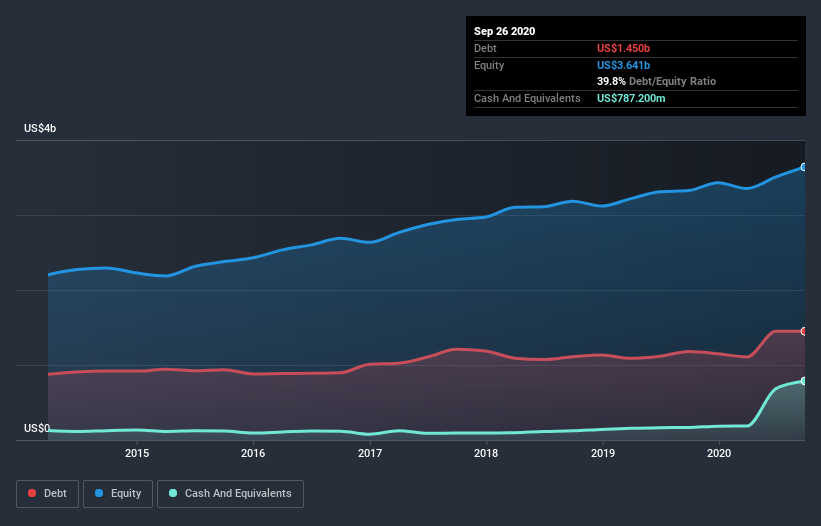Click the US$1.450b debt value

tap(623, 48)
